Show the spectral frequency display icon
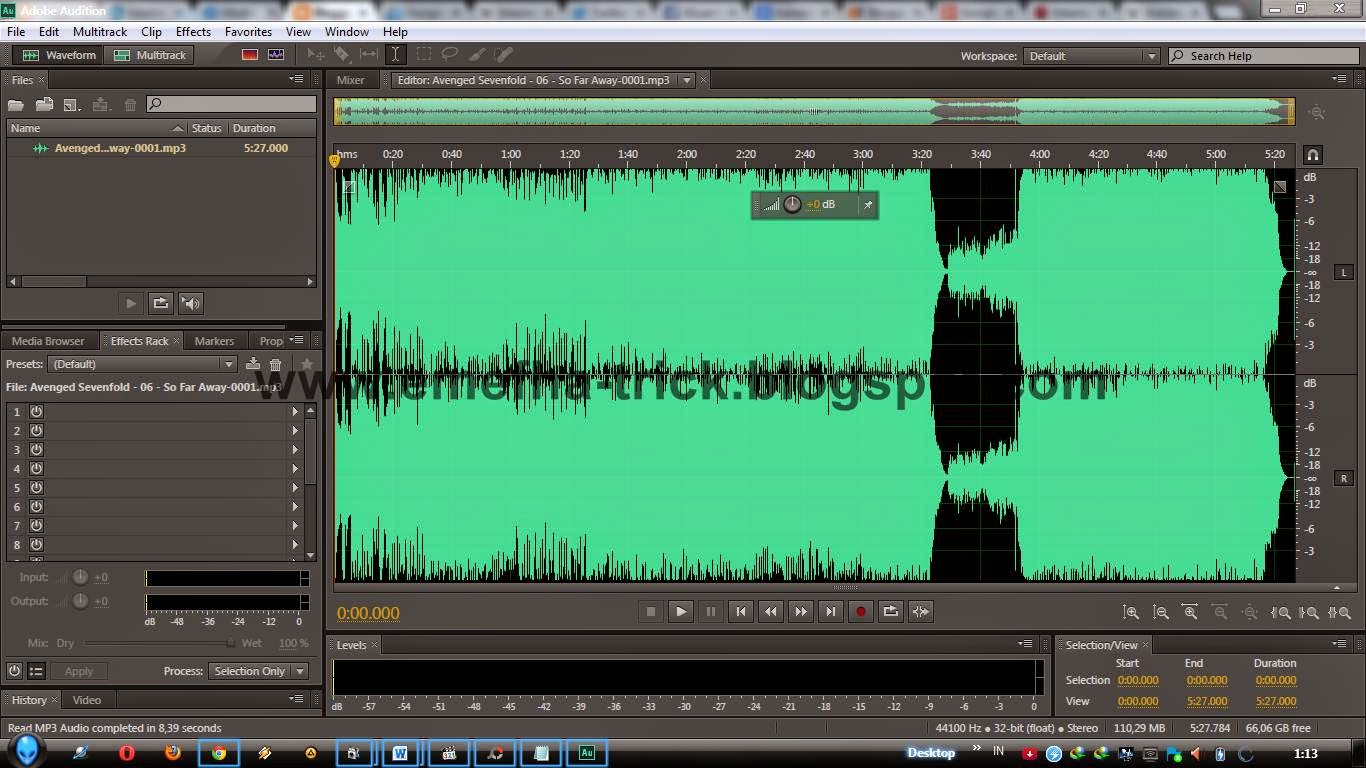The height and width of the screenshot is (768, 1366). (250, 55)
